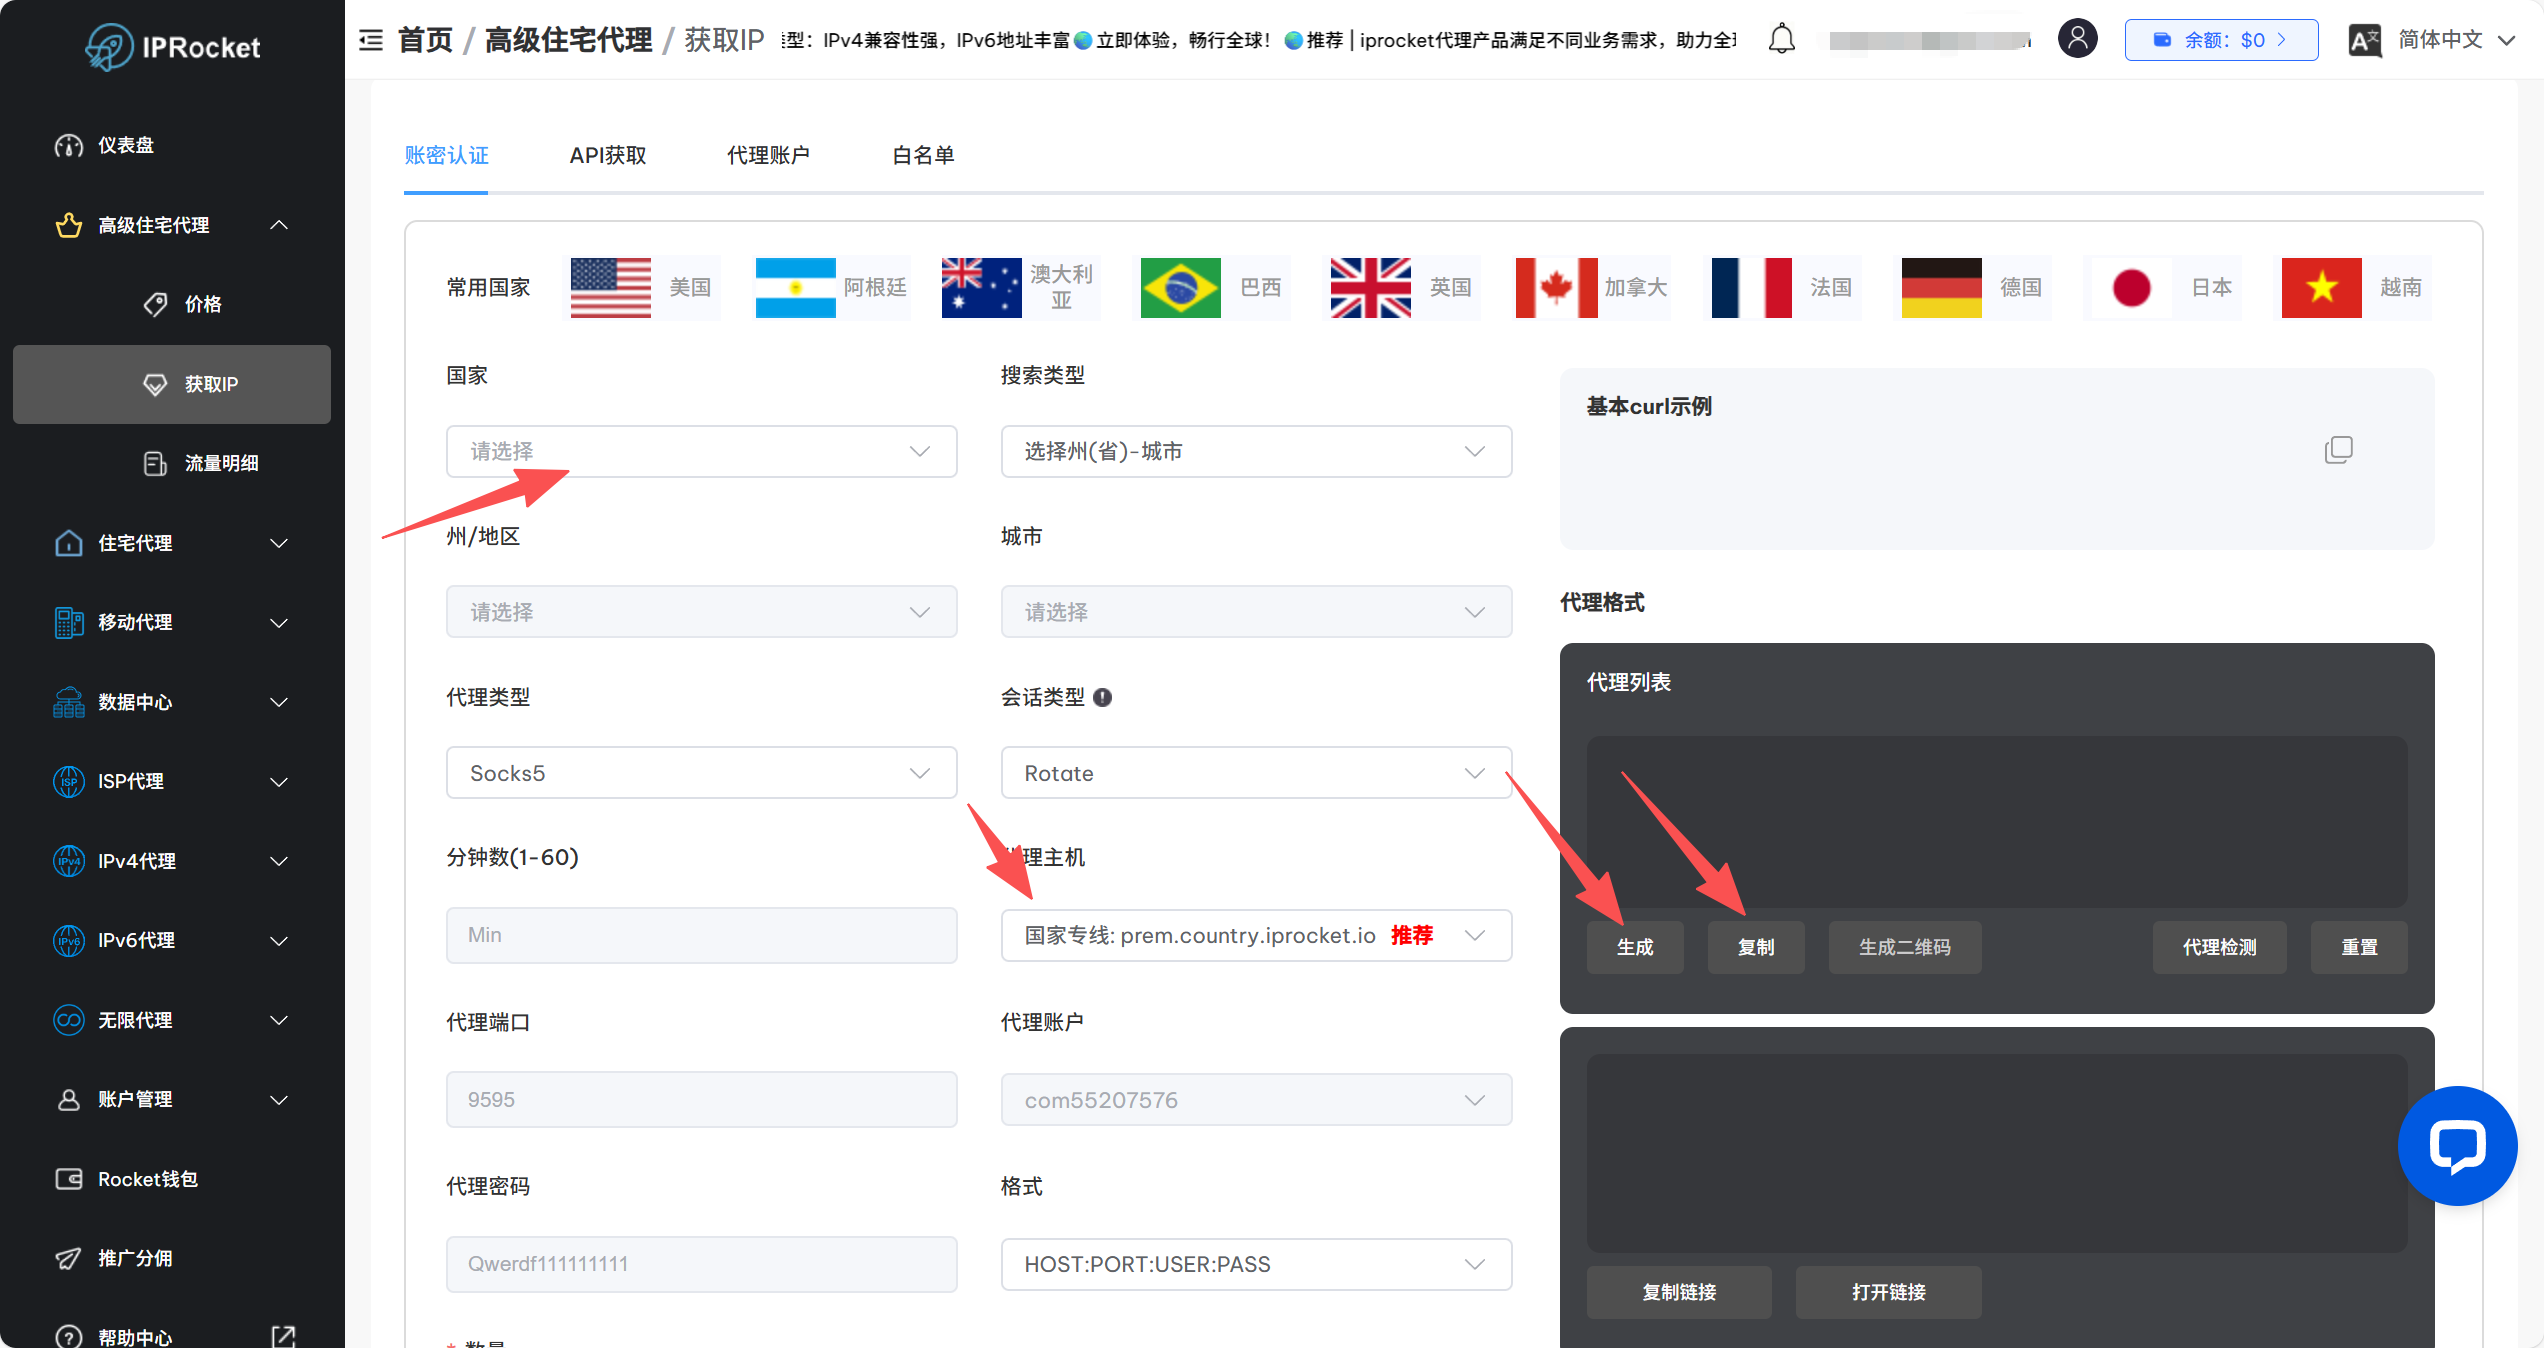This screenshot has height=1348, width=2544.
Task: Click the info icon beside 会话类型
Action: tap(1102, 697)
